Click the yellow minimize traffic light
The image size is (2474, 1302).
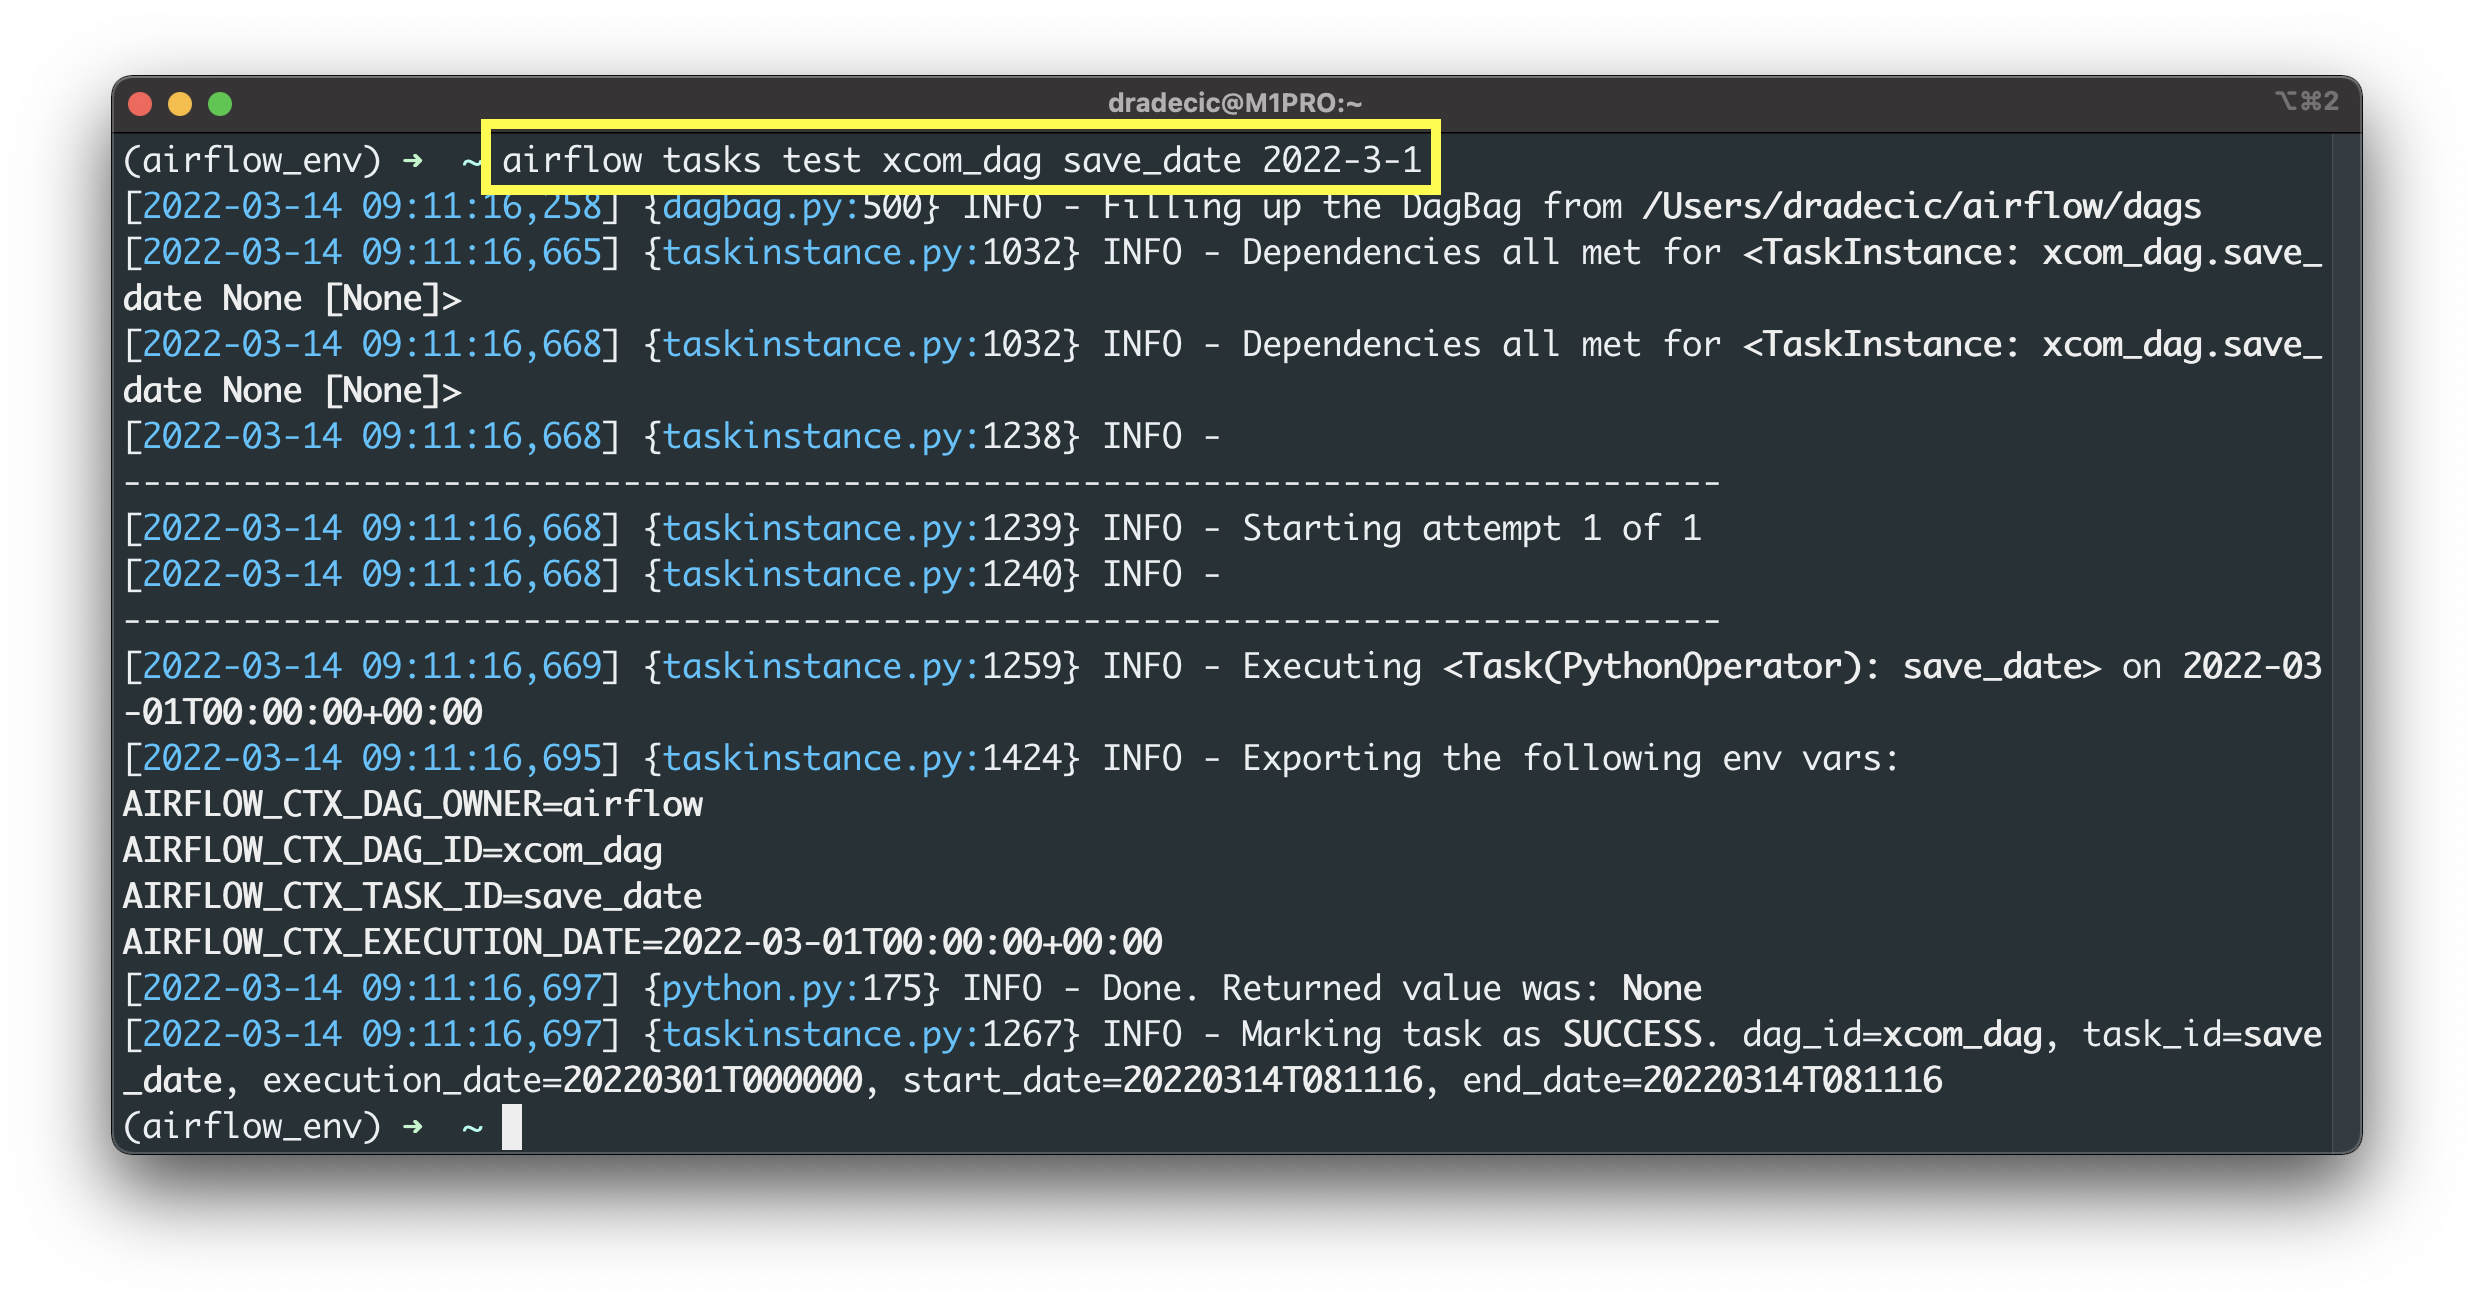click(180, 102)
